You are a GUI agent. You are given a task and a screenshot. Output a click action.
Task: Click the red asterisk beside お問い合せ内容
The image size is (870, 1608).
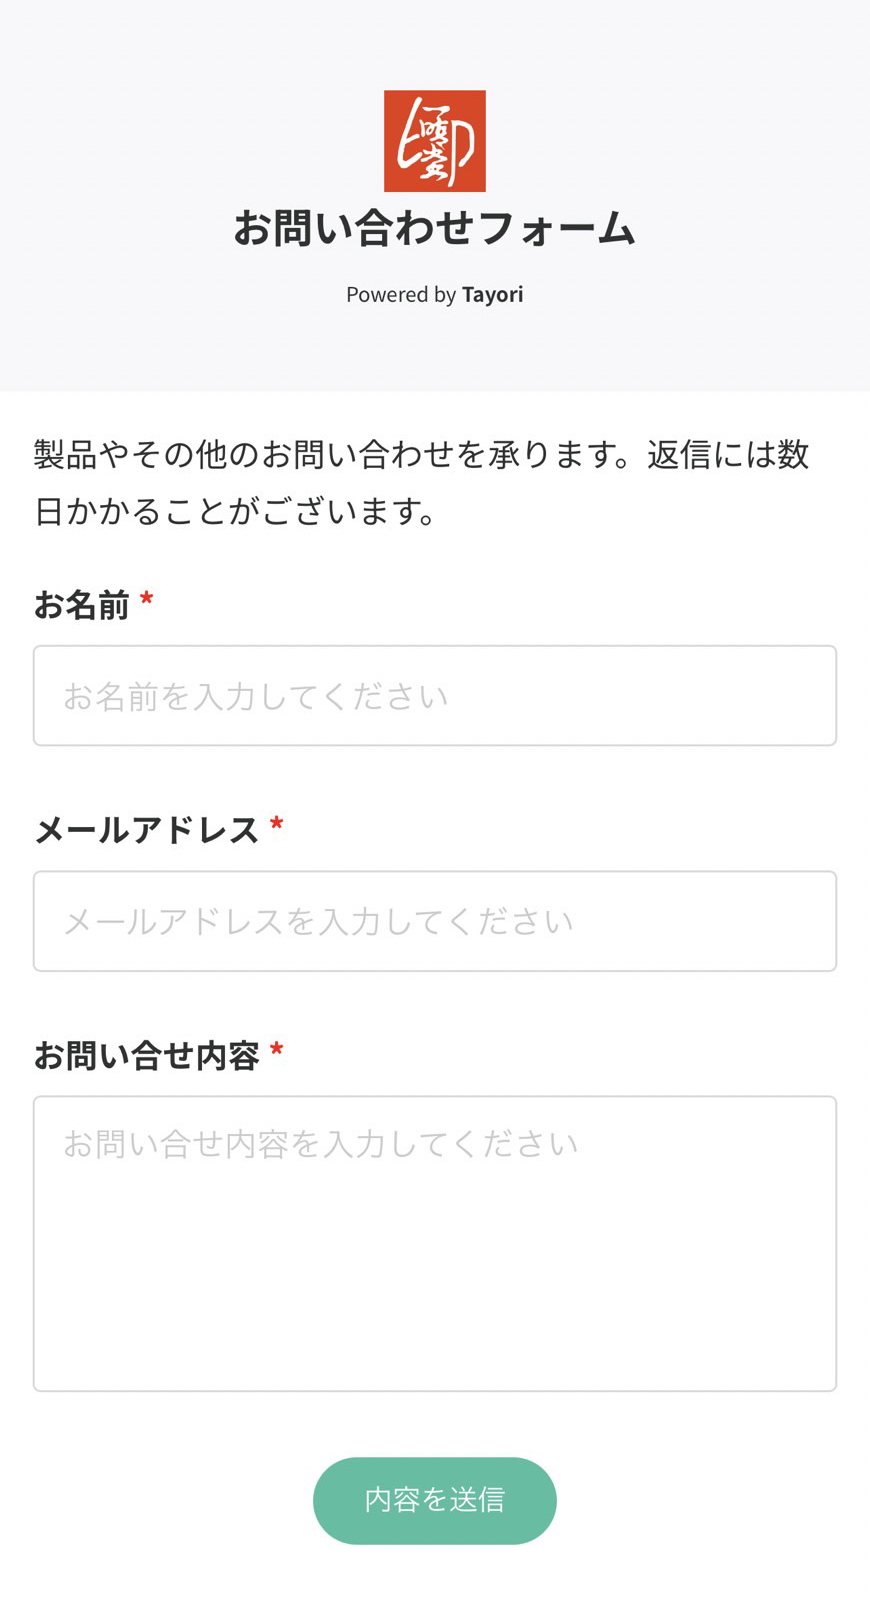tap(277, 1051)
